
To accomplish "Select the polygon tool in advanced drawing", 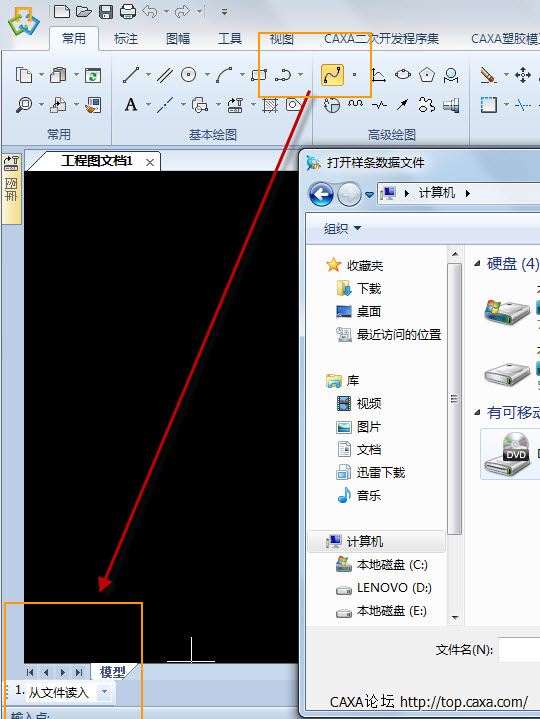I will [427, 75].
